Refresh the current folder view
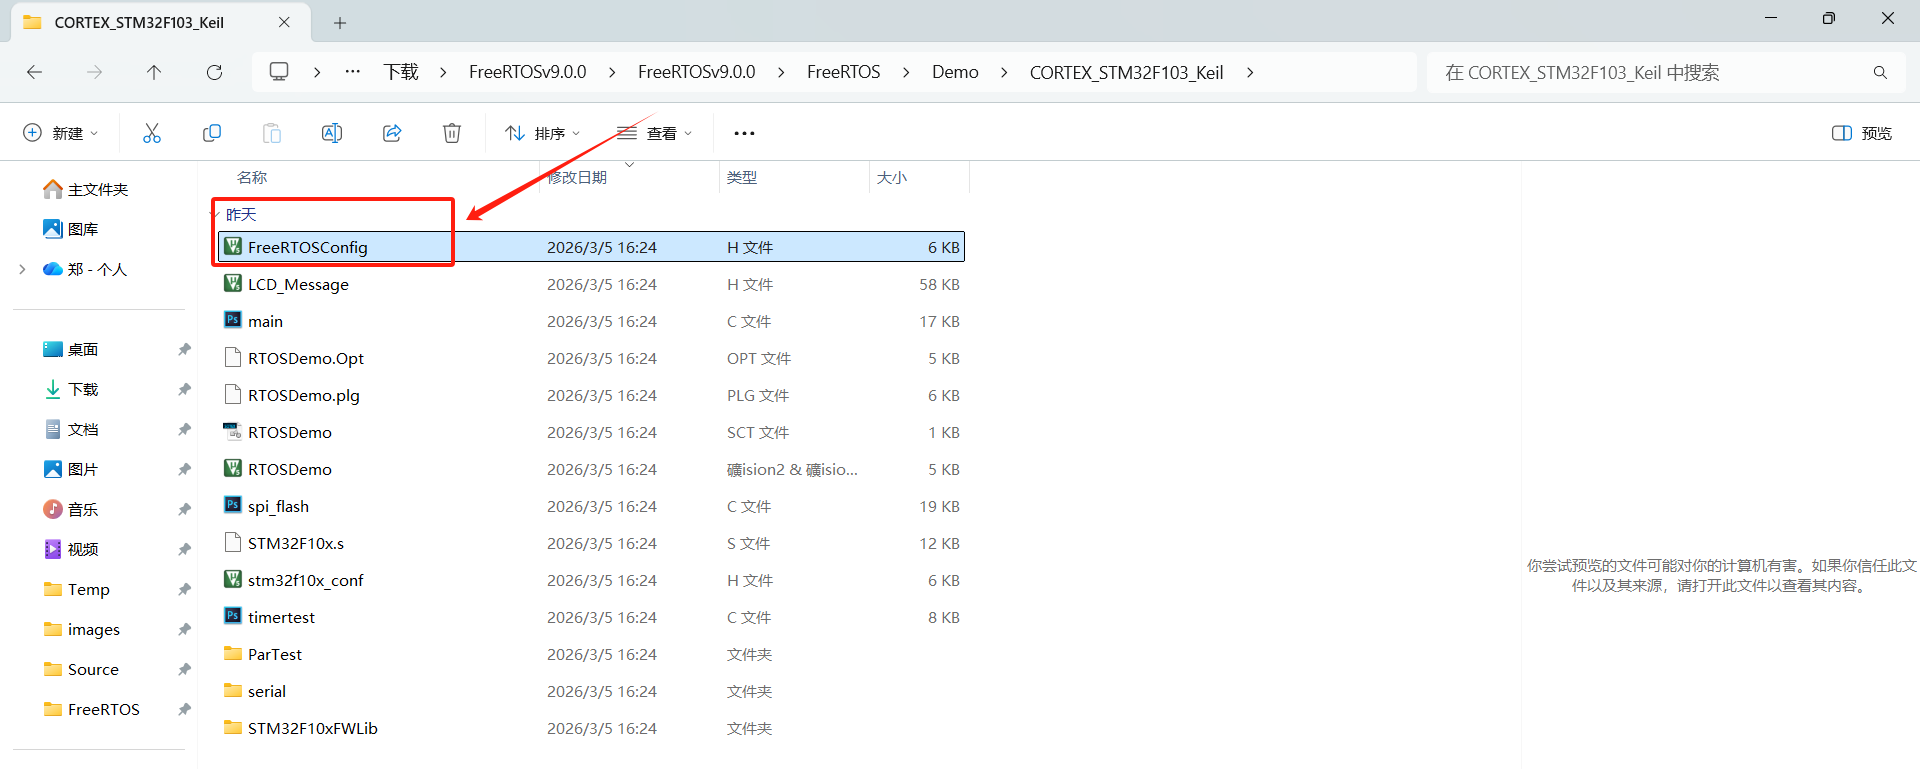The image size is (1920, 769). (214, 72)
